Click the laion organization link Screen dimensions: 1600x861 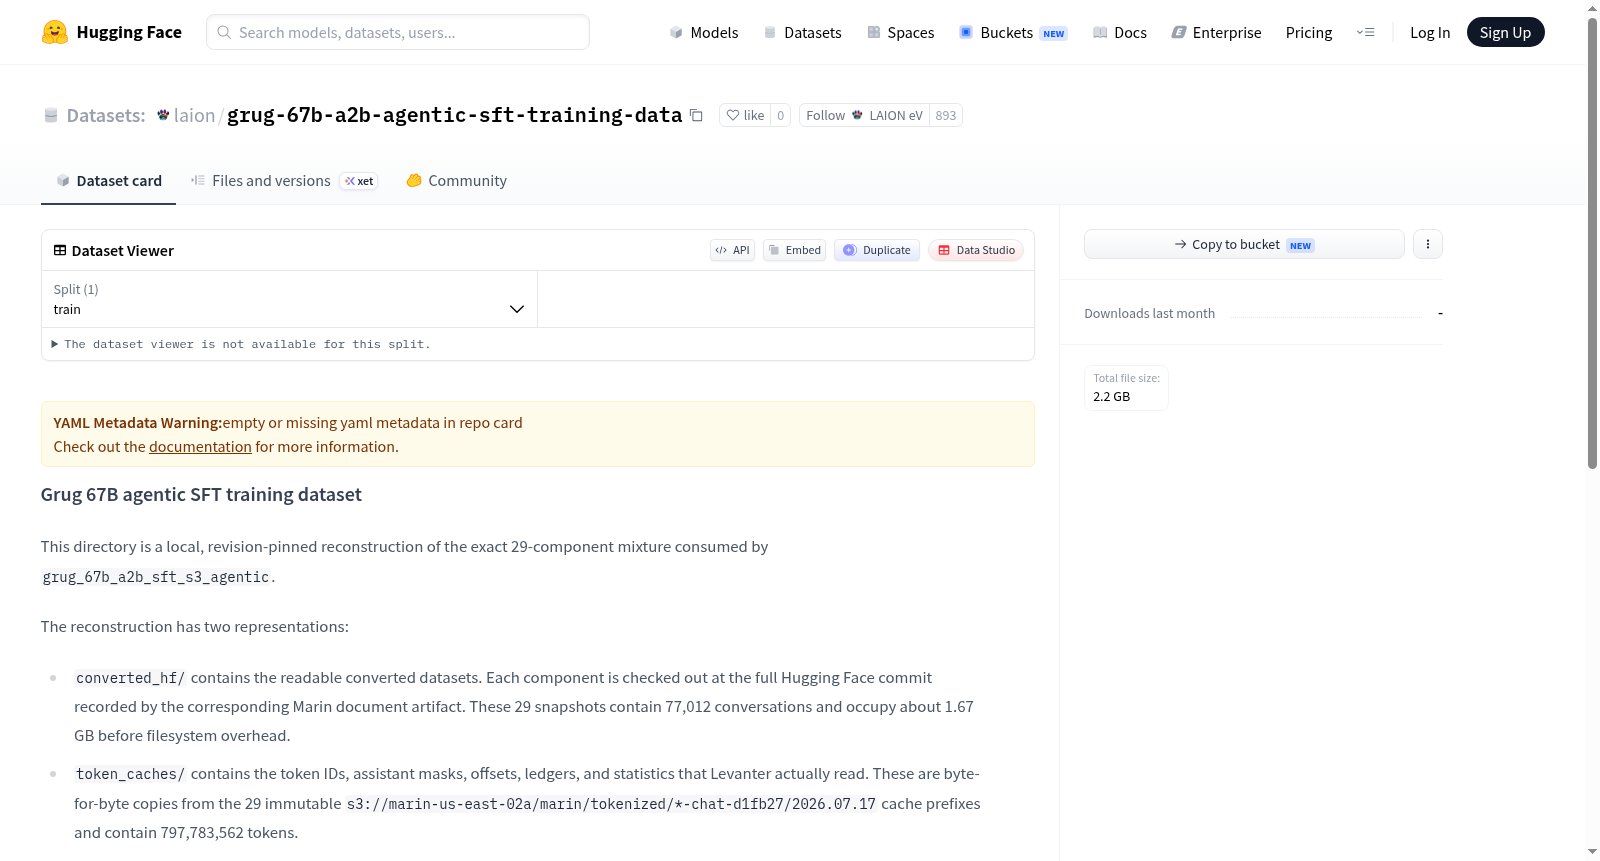point(194,115)
